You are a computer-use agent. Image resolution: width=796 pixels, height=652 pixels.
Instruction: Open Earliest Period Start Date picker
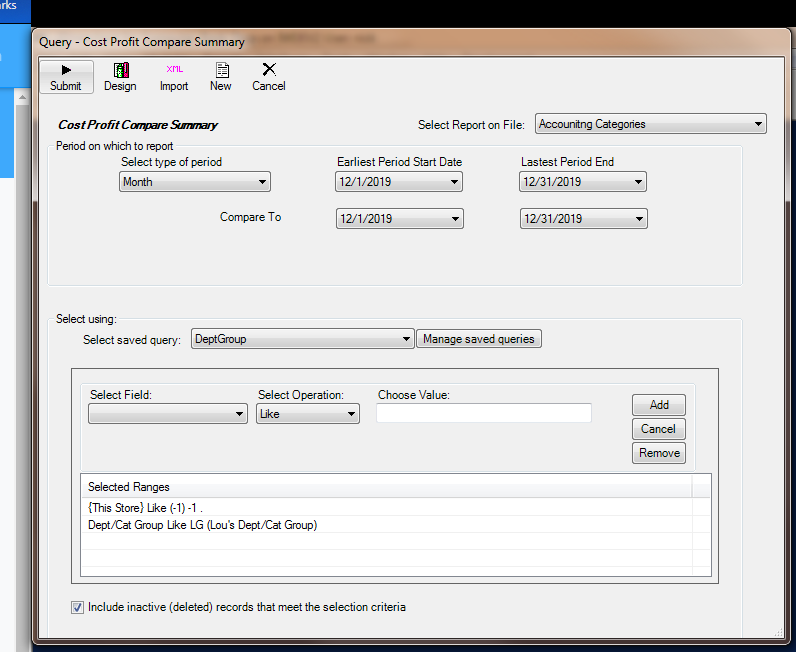coord(399,182)
